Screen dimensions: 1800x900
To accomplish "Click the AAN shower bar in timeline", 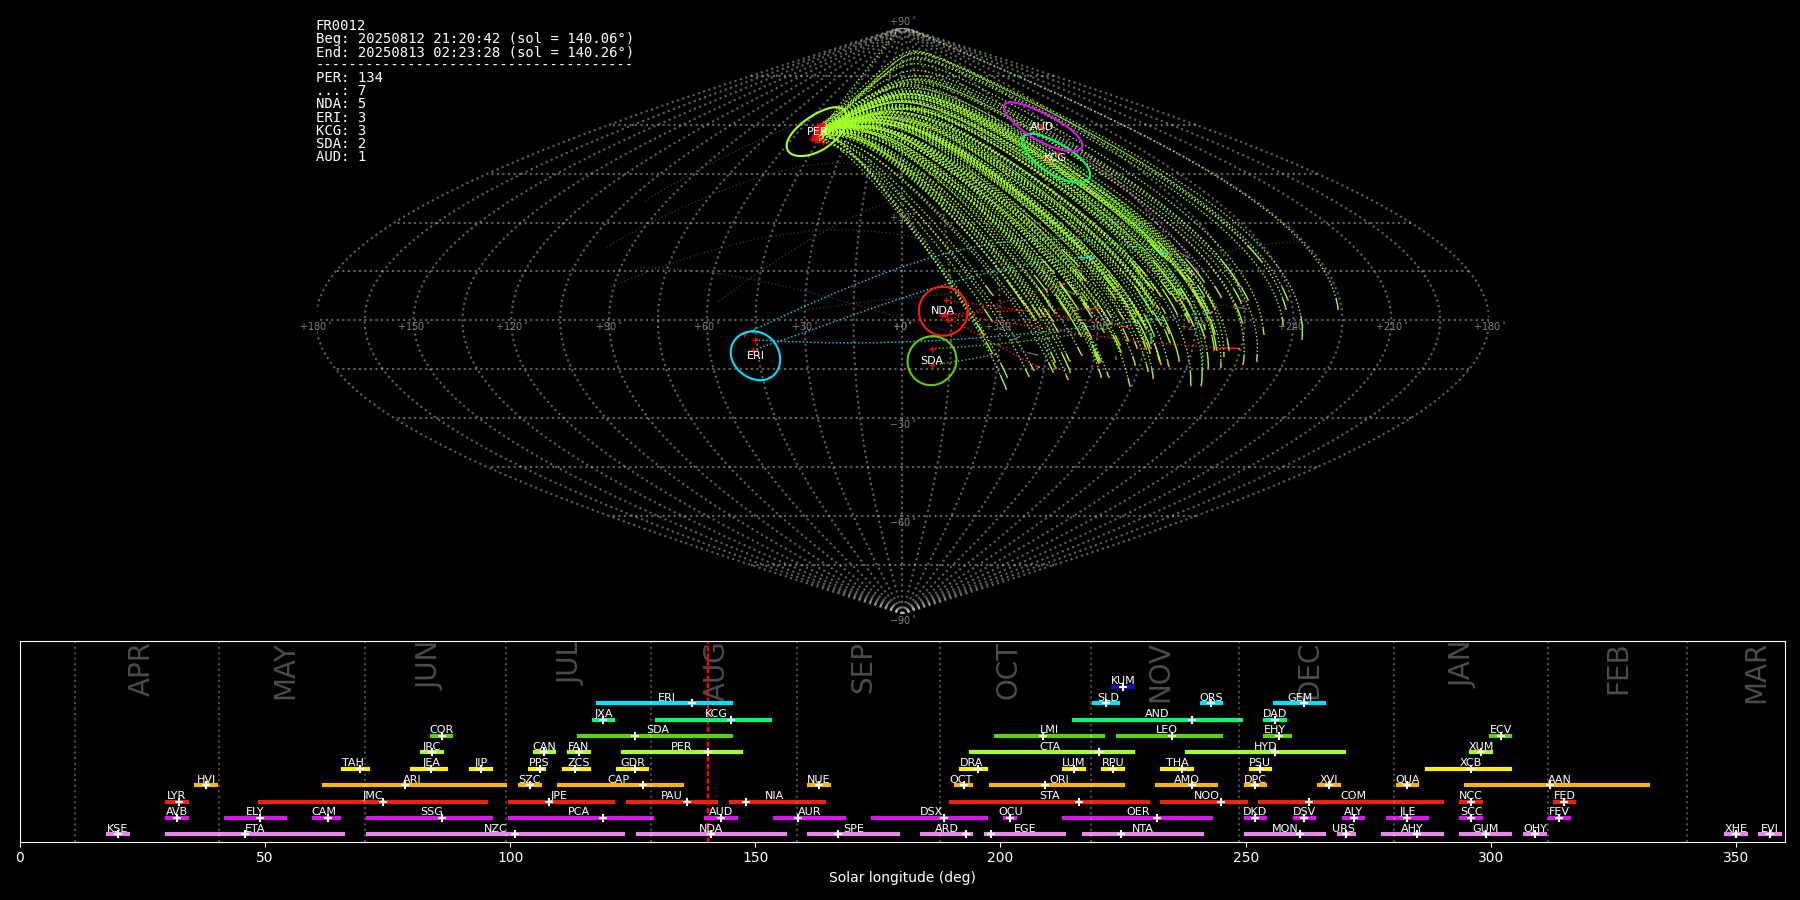I will pyautogui.click(x=1557, y=785).
